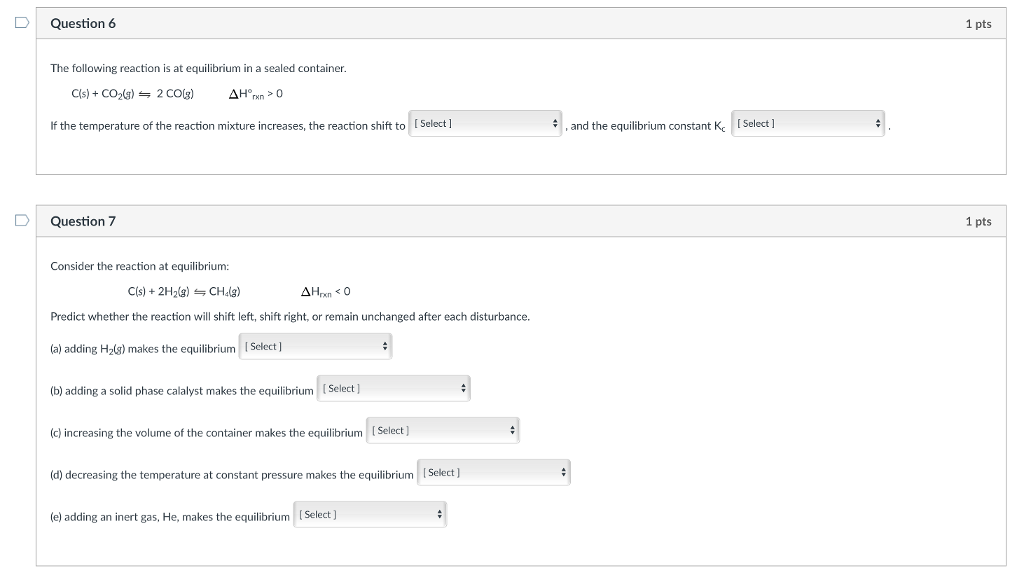Open the reaction shift direction dropdown in Question 6
This screenshot has width=1024, height=582.
[x=485, y=123]
